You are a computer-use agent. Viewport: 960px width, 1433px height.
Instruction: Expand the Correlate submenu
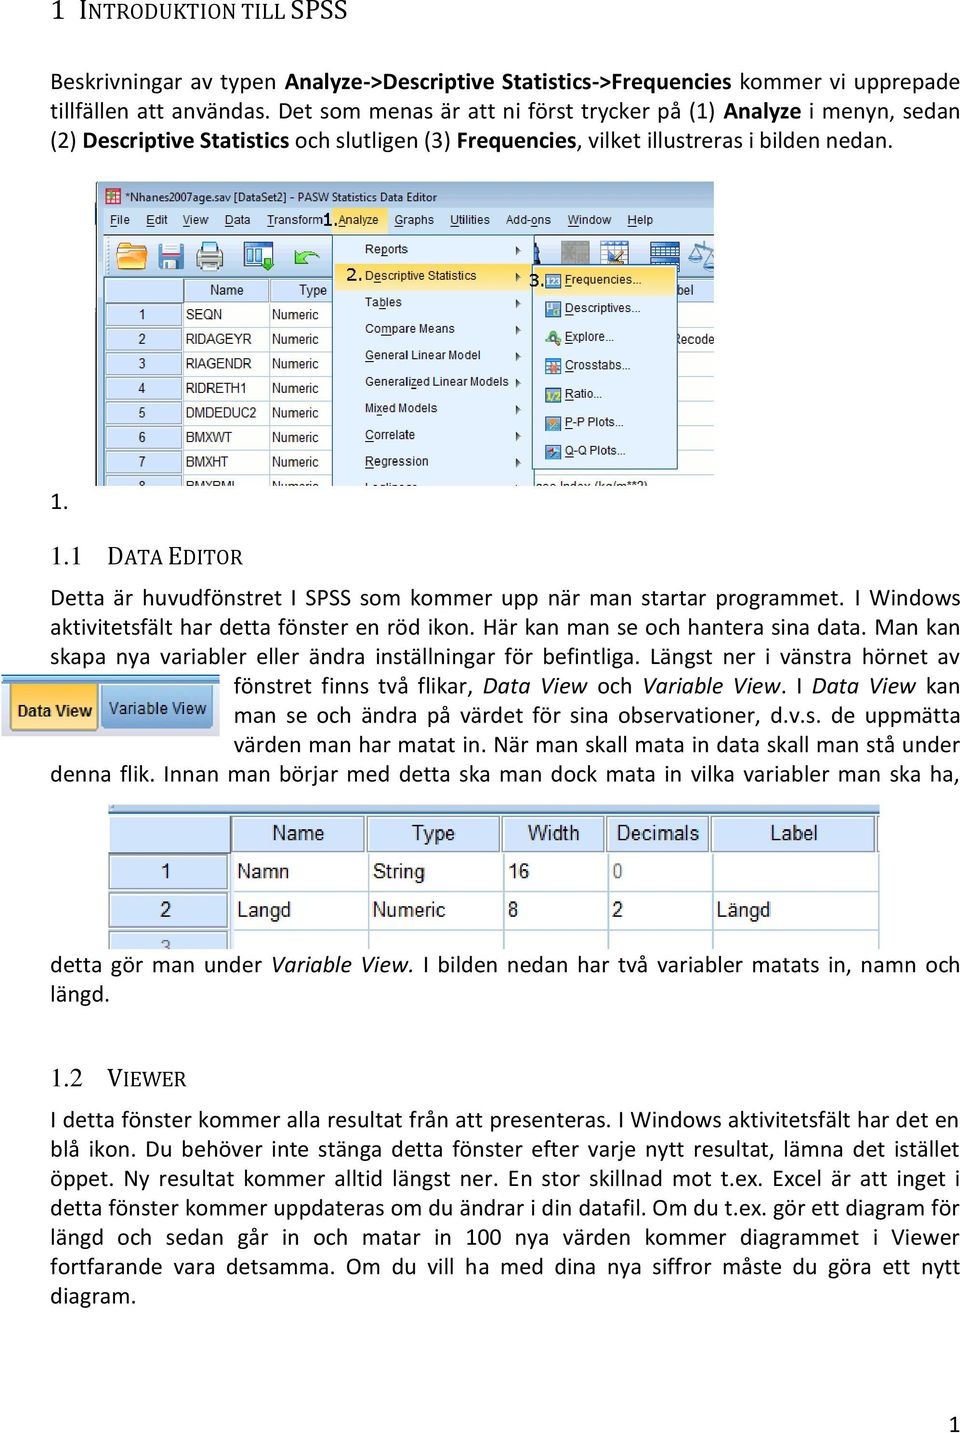(x=432, y=435)
